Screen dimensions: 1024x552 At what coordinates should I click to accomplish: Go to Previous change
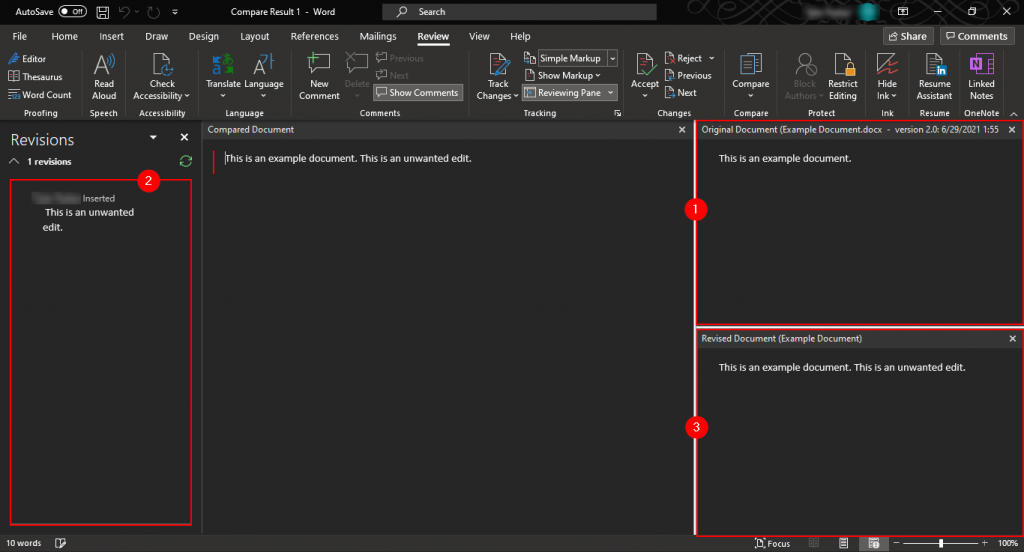pos(688,76)
